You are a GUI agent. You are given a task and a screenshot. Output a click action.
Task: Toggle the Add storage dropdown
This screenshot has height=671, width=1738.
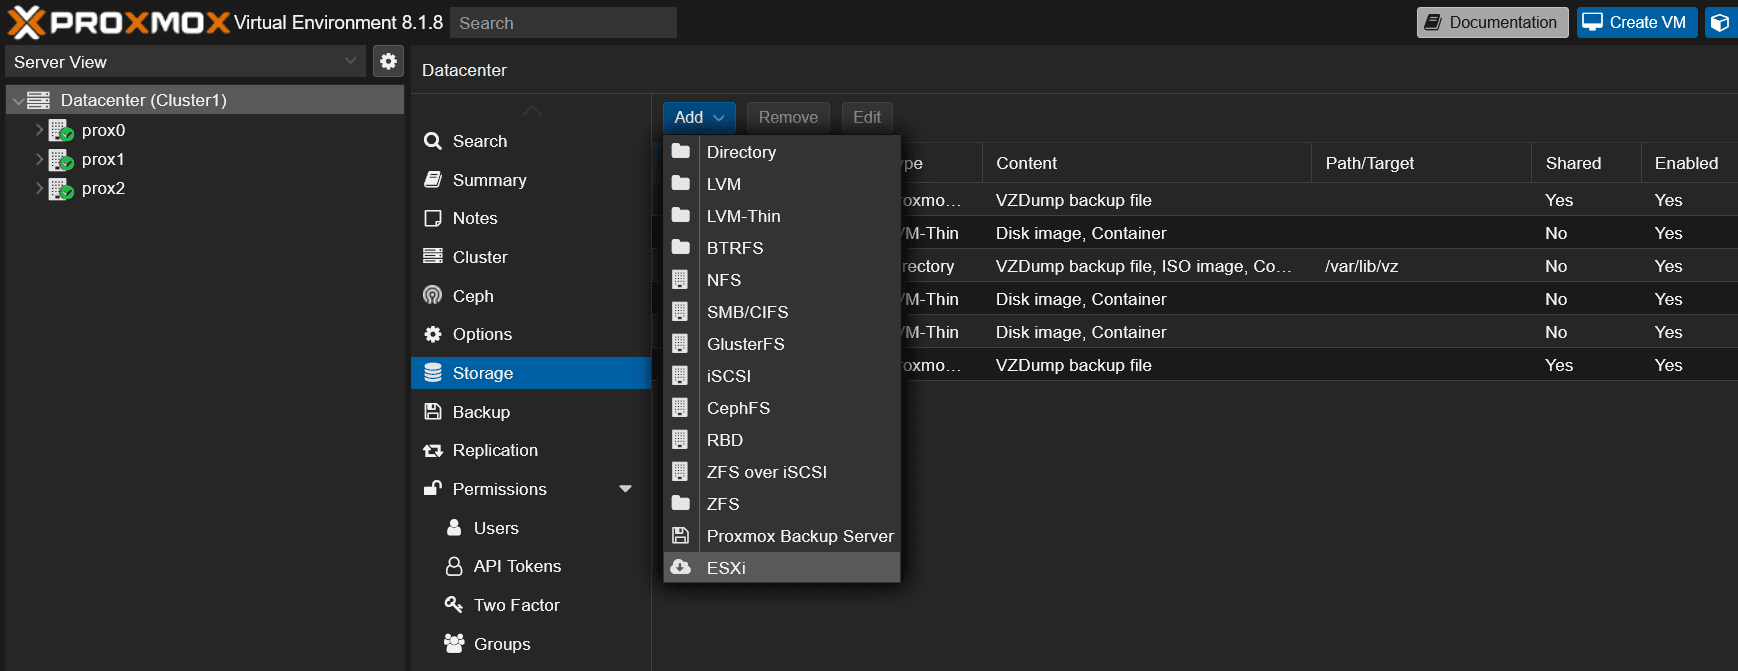point(699,117)
